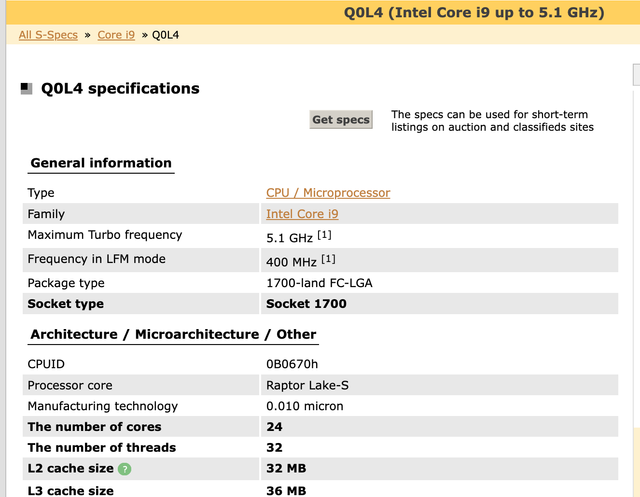Click the number of threads value 32
Image resolution: width=640 pixels, height=497 pixels.
pyautogui.click(x=274, y=448)
